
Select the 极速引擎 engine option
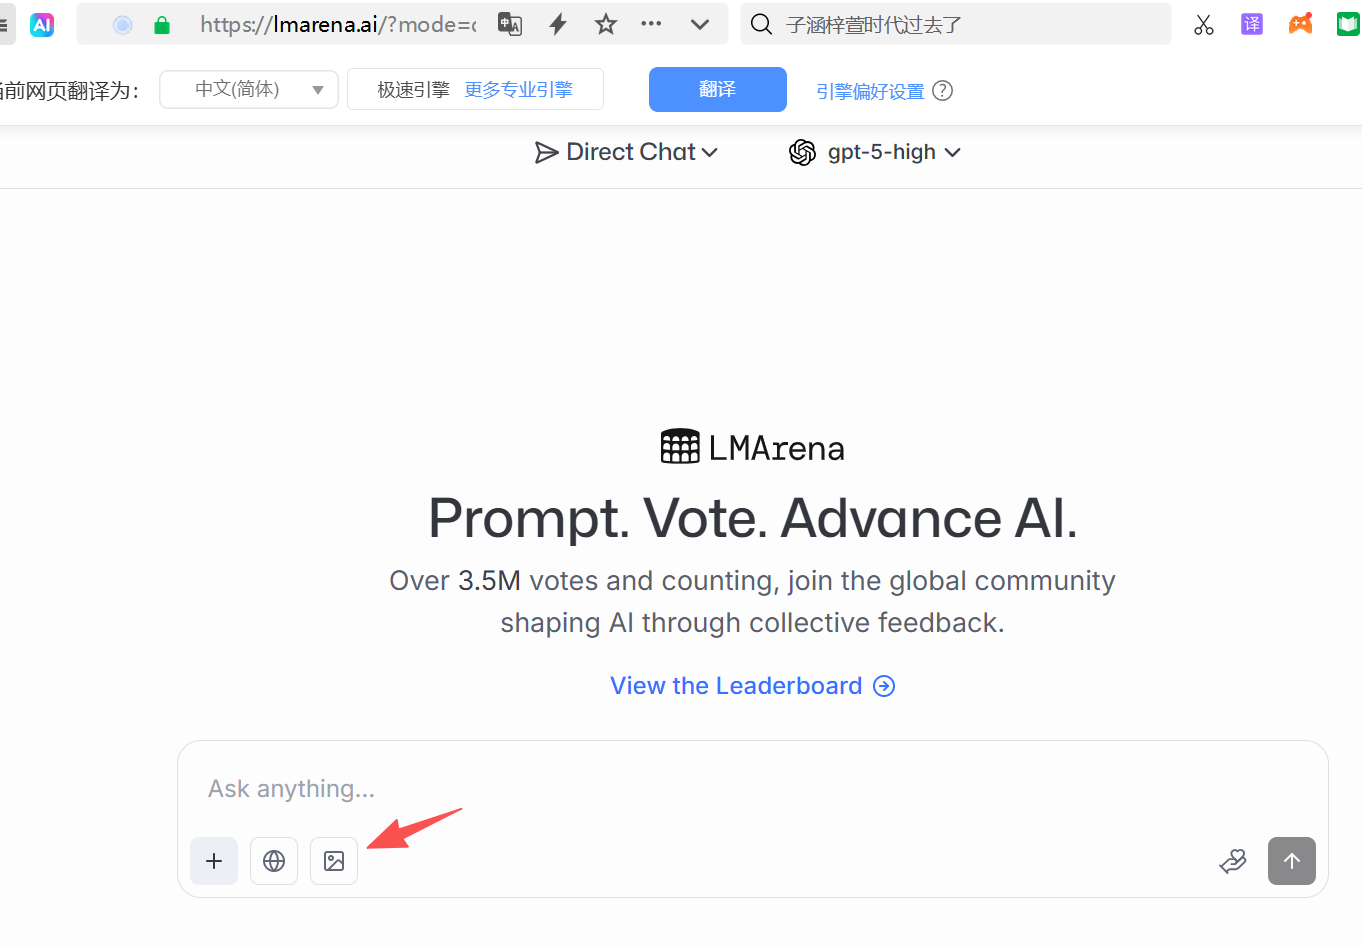[413, 90]
